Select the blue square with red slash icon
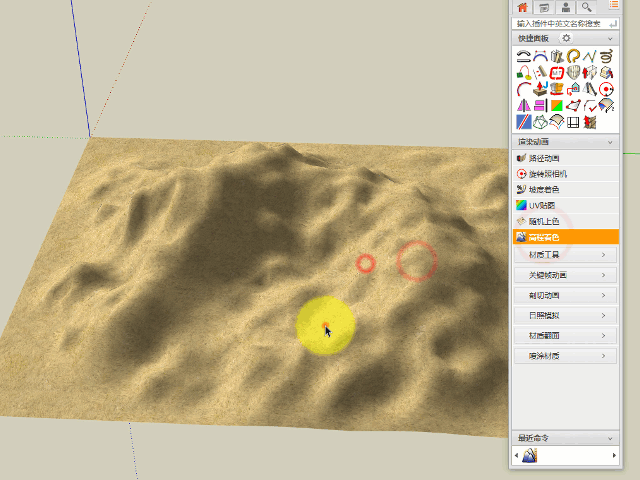 click(x=524, y=122)
